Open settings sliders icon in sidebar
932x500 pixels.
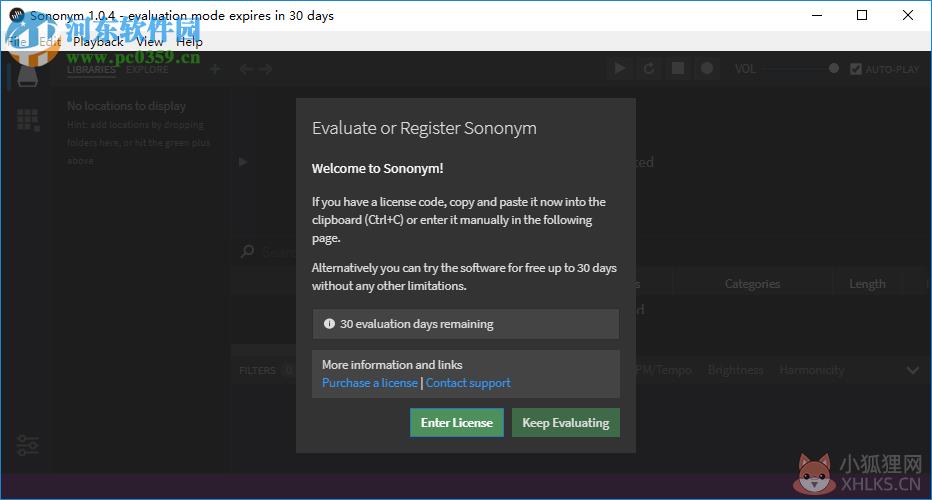27,445
